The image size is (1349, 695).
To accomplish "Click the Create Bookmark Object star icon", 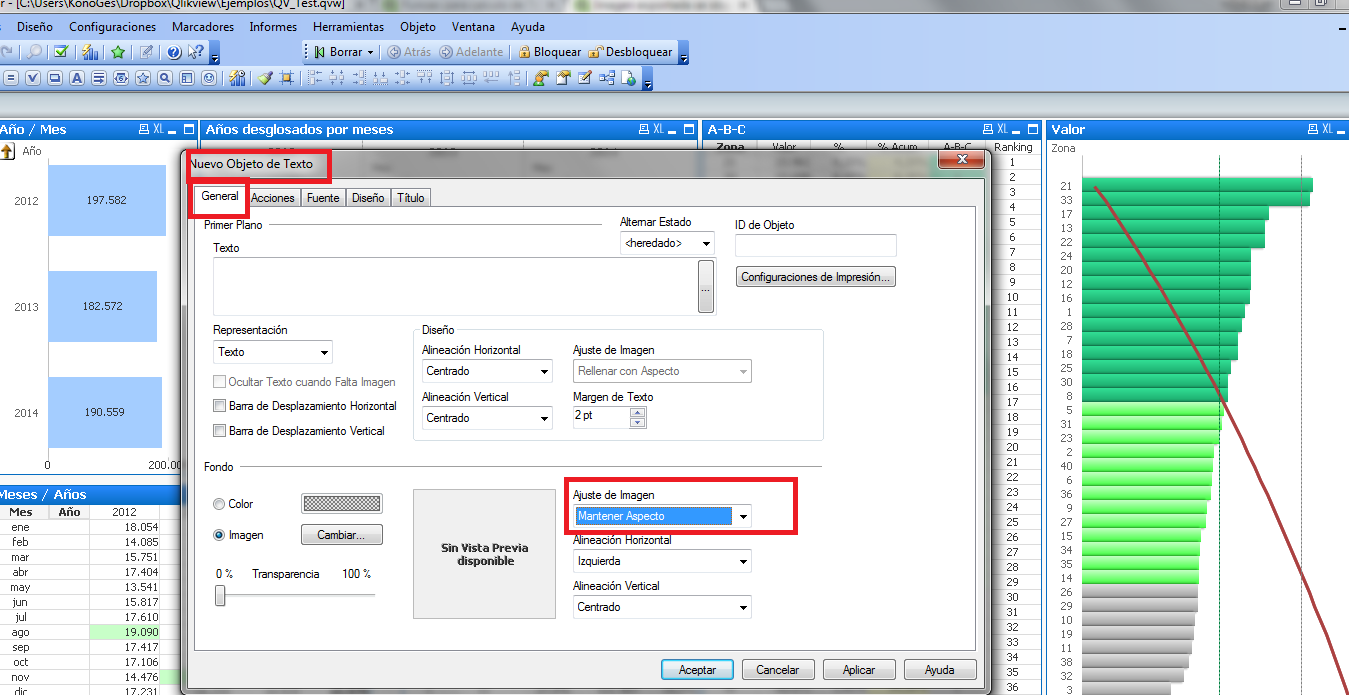I will coord(143,77).
